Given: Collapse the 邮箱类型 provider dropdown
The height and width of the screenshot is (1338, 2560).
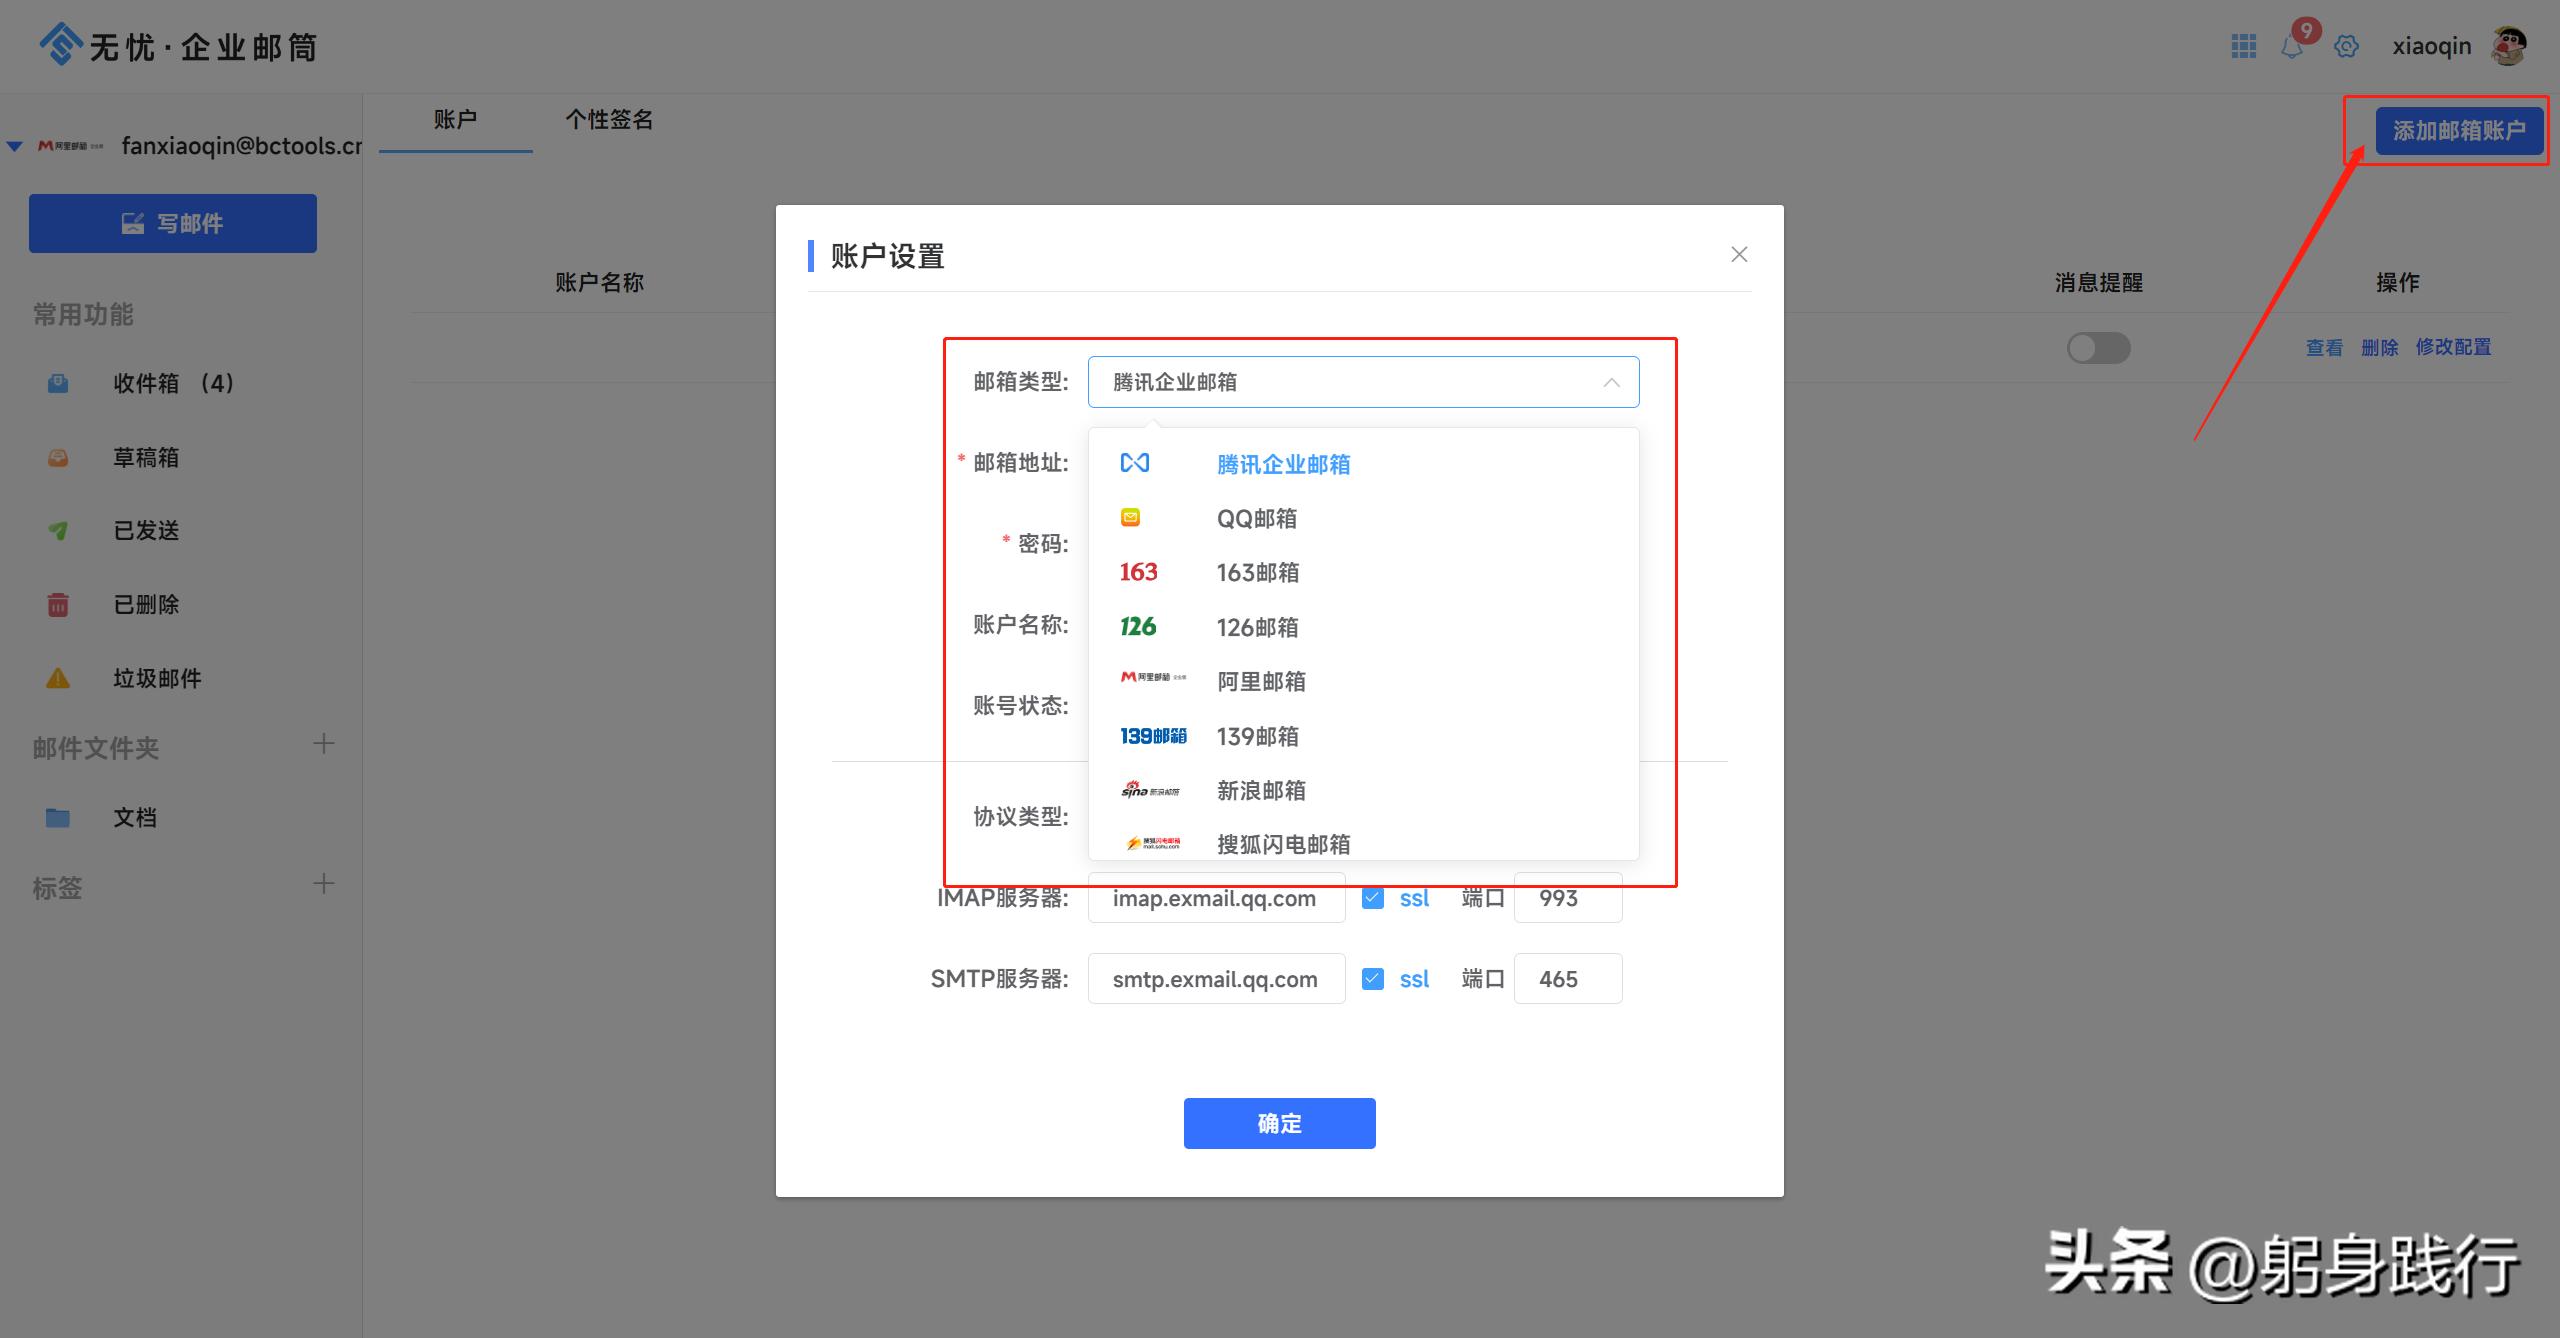Looking at the screenshot, I should [x=1612, y=381].
